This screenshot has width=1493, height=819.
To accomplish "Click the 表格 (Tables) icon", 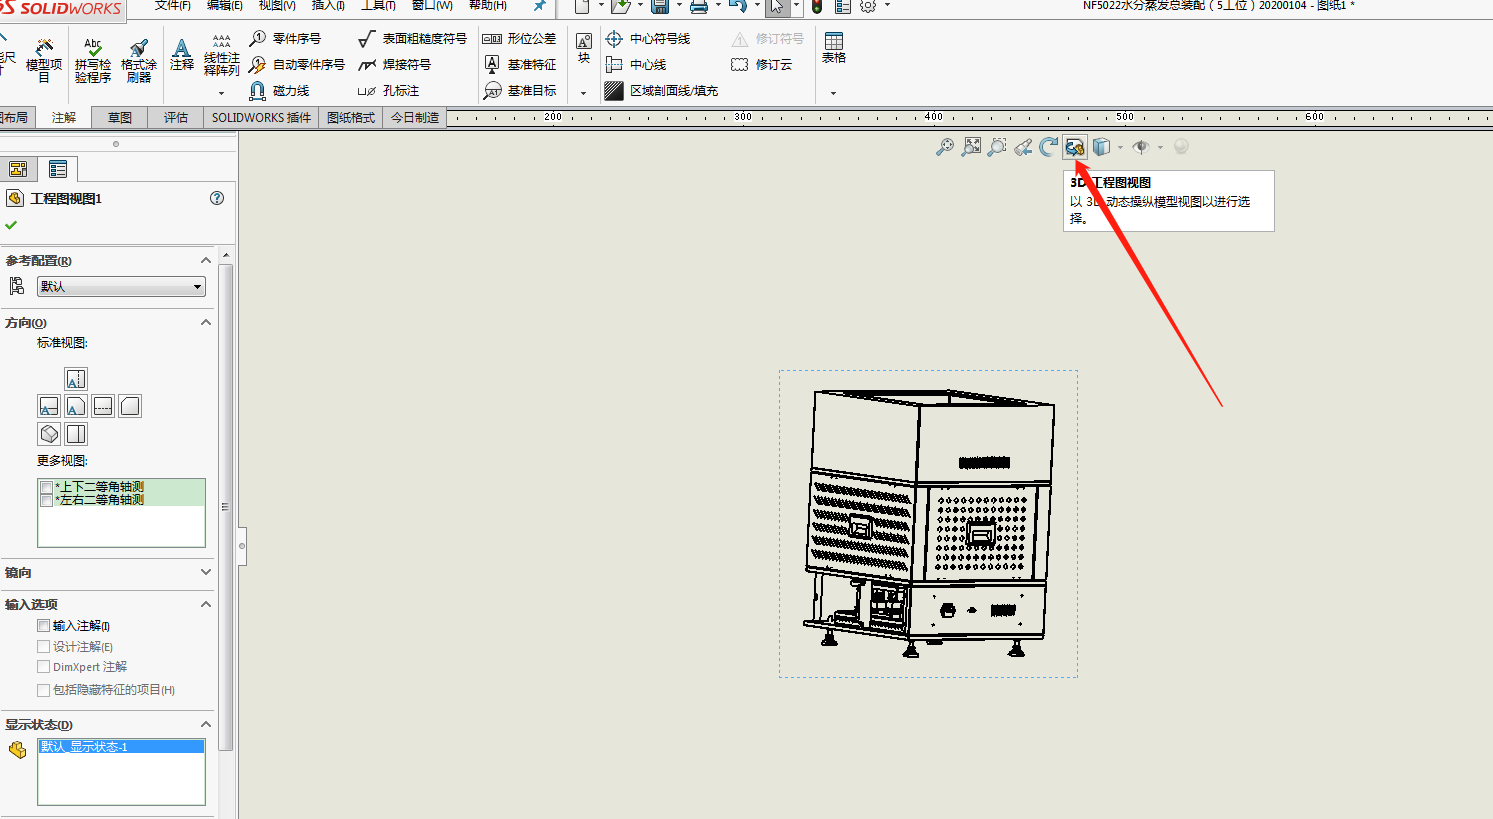I will 834,48.
